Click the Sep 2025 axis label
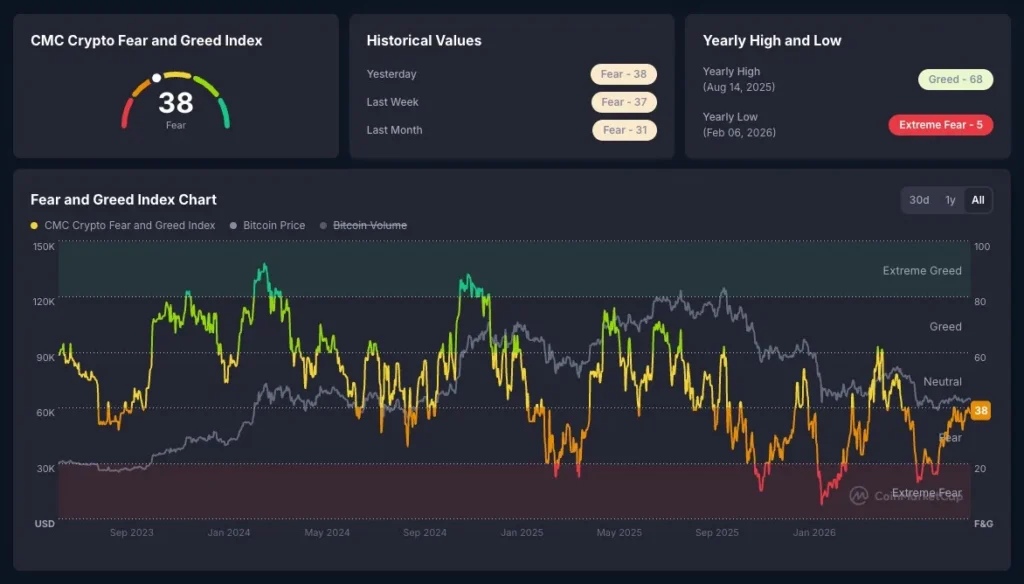The image size is (1024, 584). pos(716,532)
